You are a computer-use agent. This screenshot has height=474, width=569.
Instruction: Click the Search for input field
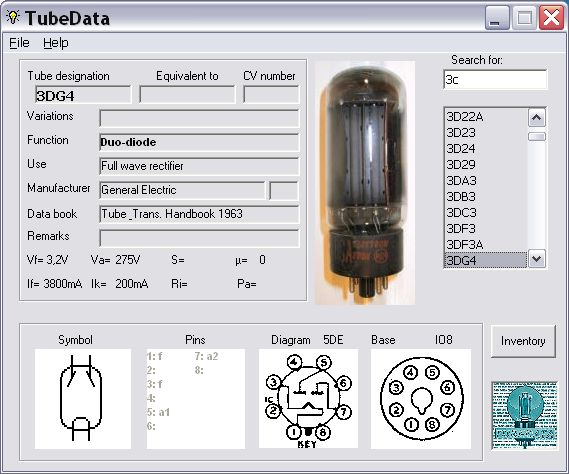click(495, 79)
